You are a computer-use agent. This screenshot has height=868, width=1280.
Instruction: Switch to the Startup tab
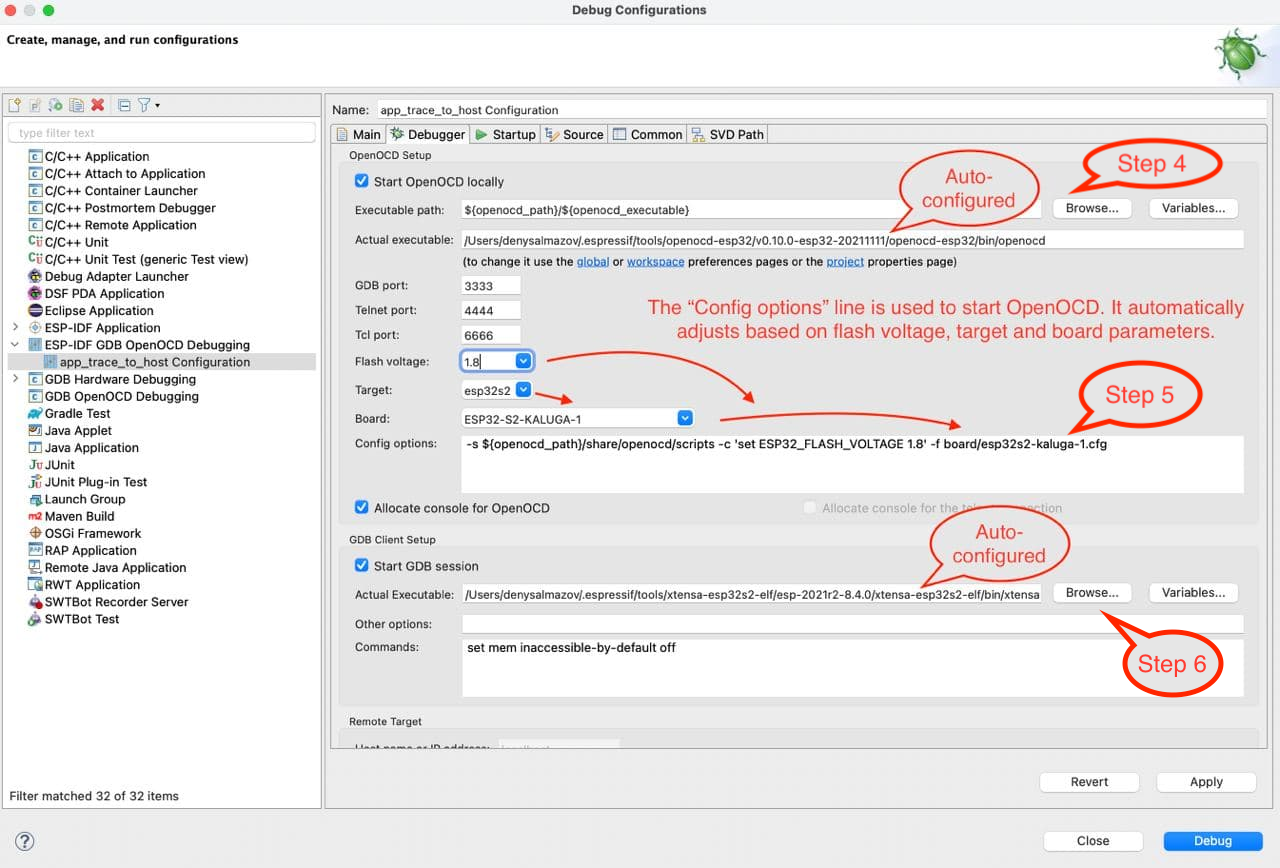(x=505, y=134)
